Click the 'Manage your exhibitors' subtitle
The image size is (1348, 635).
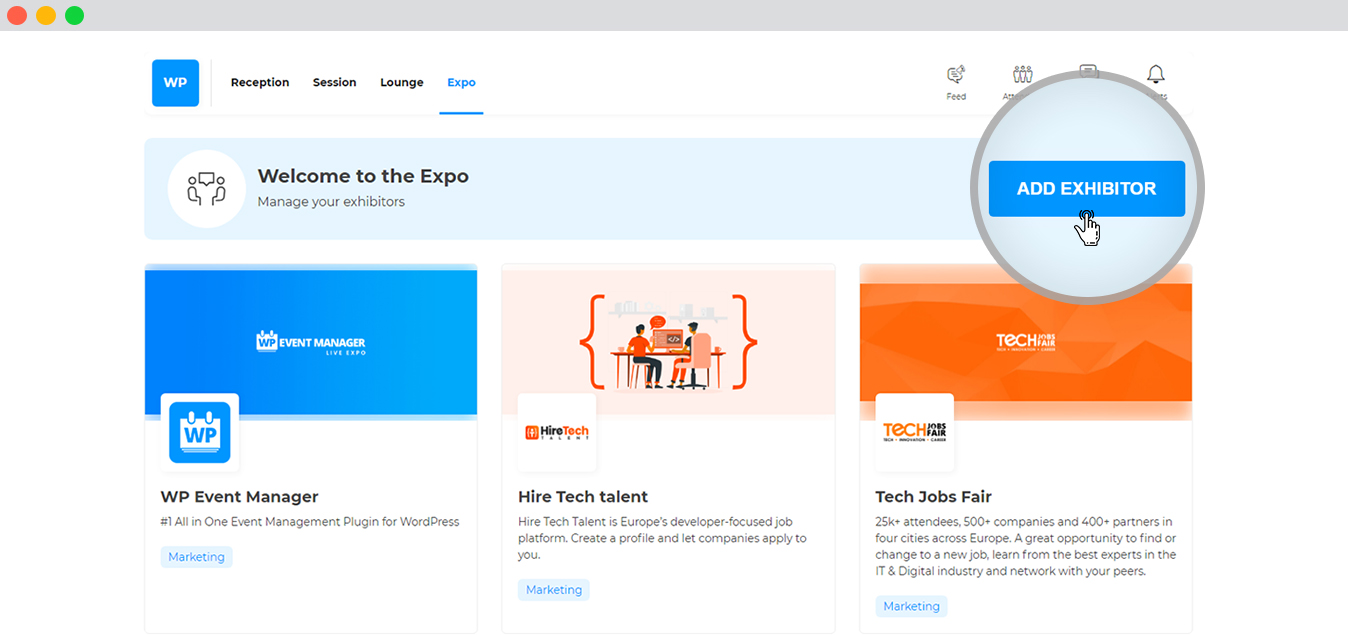[331, 202]
